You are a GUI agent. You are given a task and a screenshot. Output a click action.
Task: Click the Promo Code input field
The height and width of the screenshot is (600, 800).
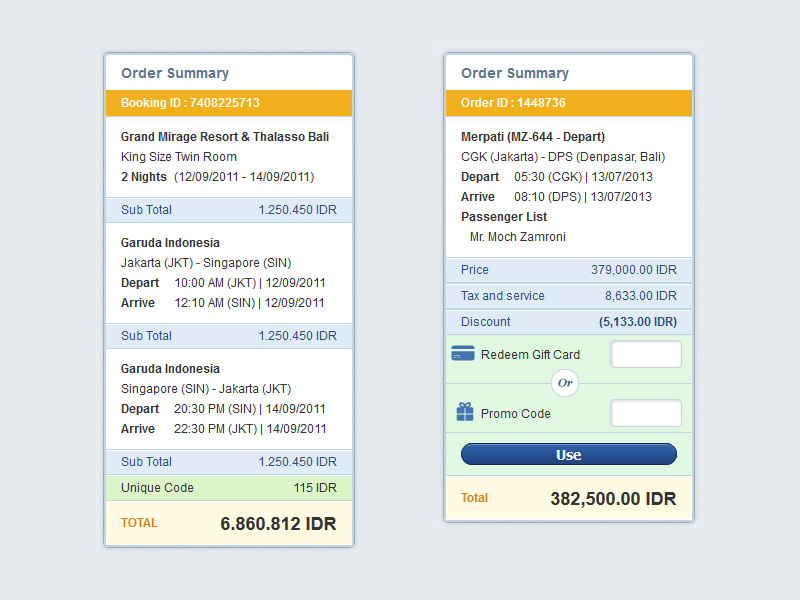pos(646,413)
